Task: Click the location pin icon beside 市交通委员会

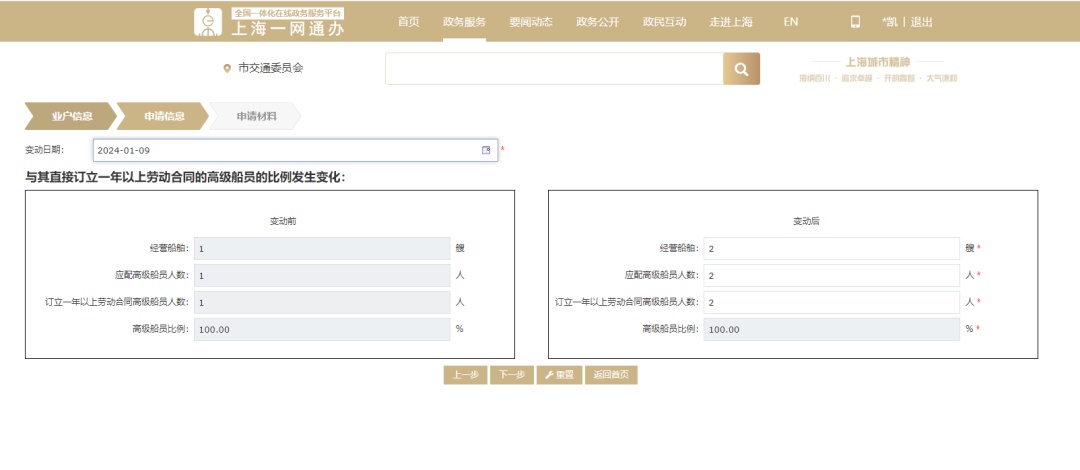Action: [227, 69]
